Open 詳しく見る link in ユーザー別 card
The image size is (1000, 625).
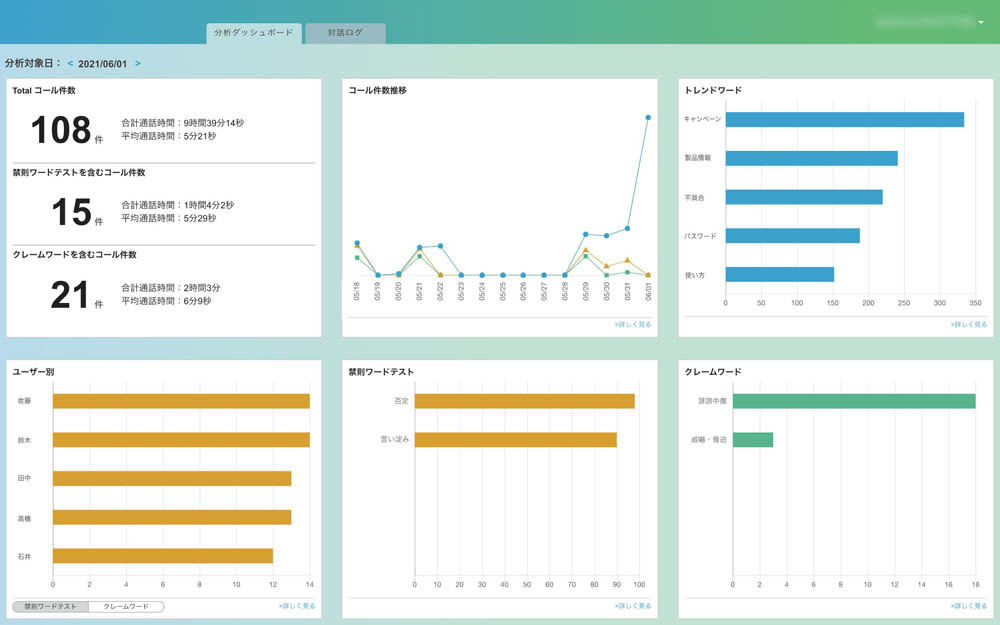(297, 606)
